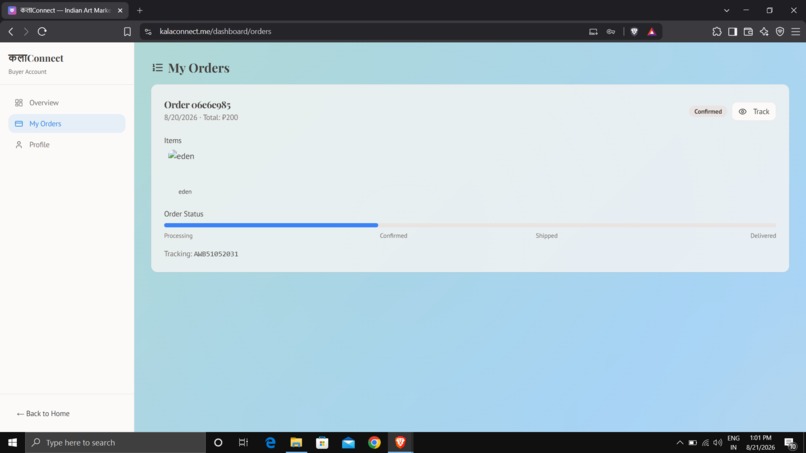Open site settings icon in address bar
Screen dimensions: 806x453
click(x=148, y=31)
